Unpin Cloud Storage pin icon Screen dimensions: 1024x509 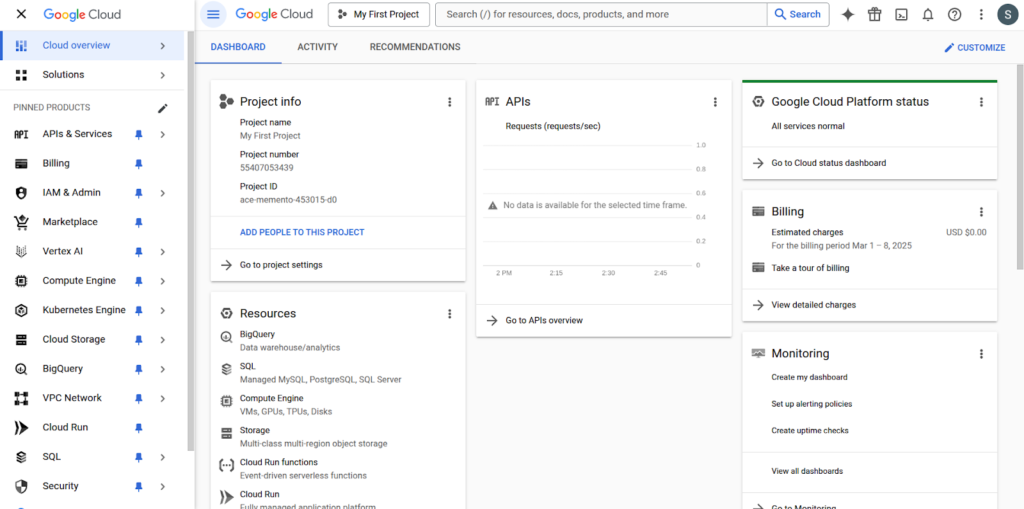click(x=138, y=340)
